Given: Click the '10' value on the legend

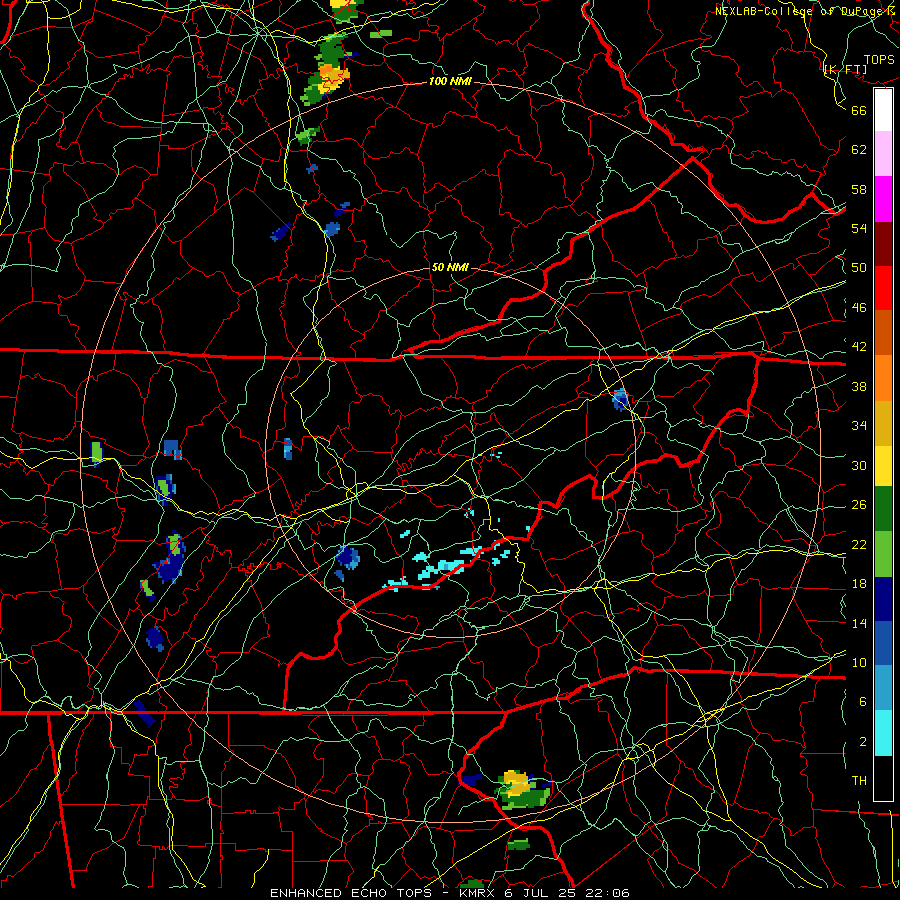Looking at the screenshot, I should pyautogui.click(x=859, y=662).
